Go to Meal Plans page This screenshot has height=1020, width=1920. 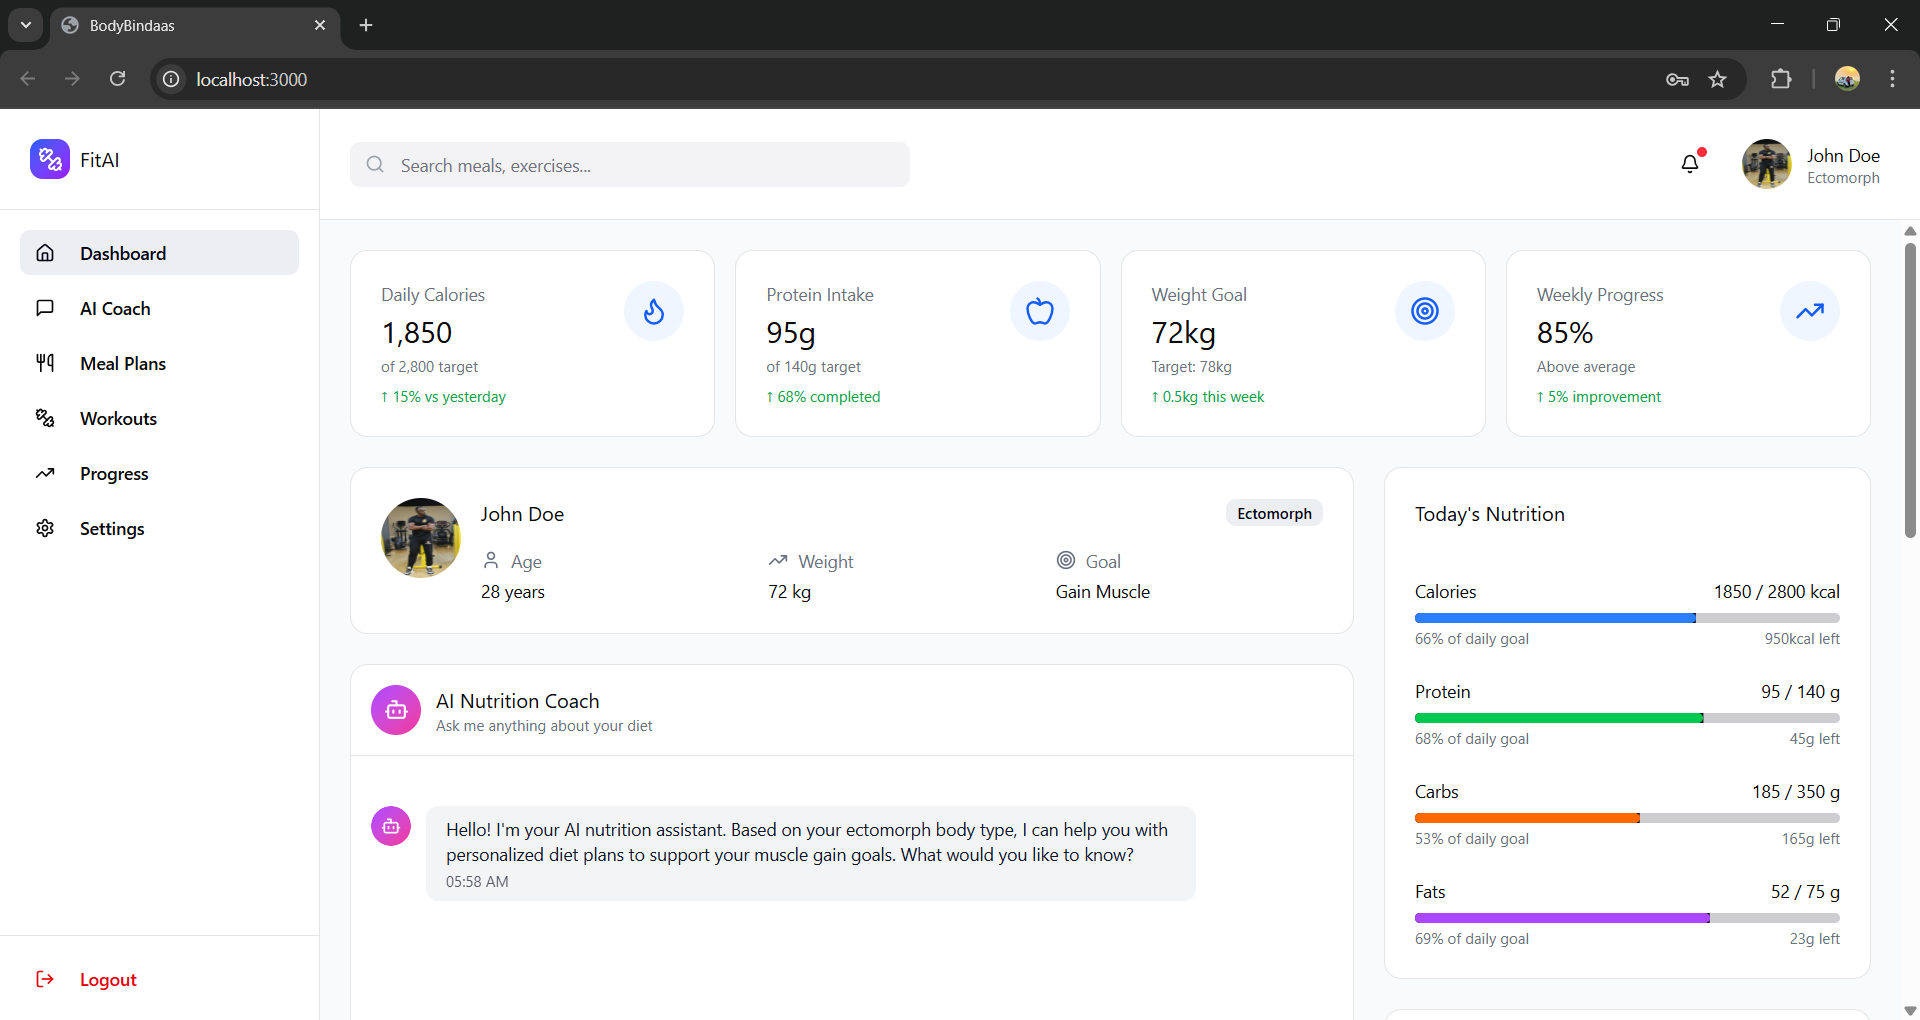pos(159,363)
